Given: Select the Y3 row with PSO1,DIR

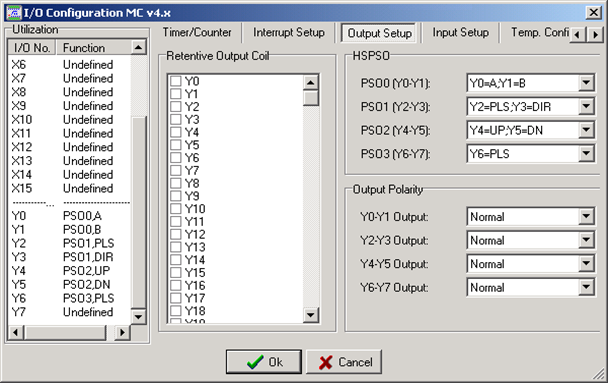Looking at the screenshot, I should tap(69, 257).
